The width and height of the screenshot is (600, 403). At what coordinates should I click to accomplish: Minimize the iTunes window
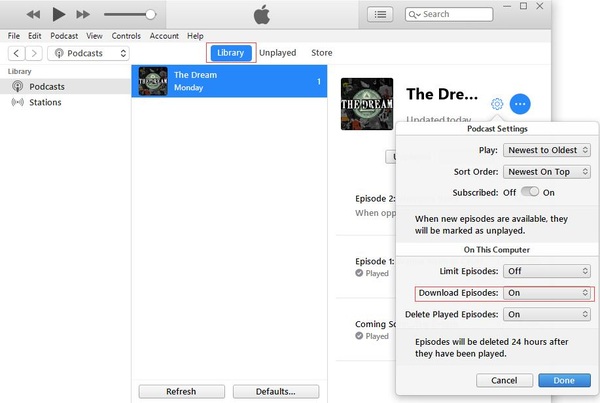tap(507, 6)
